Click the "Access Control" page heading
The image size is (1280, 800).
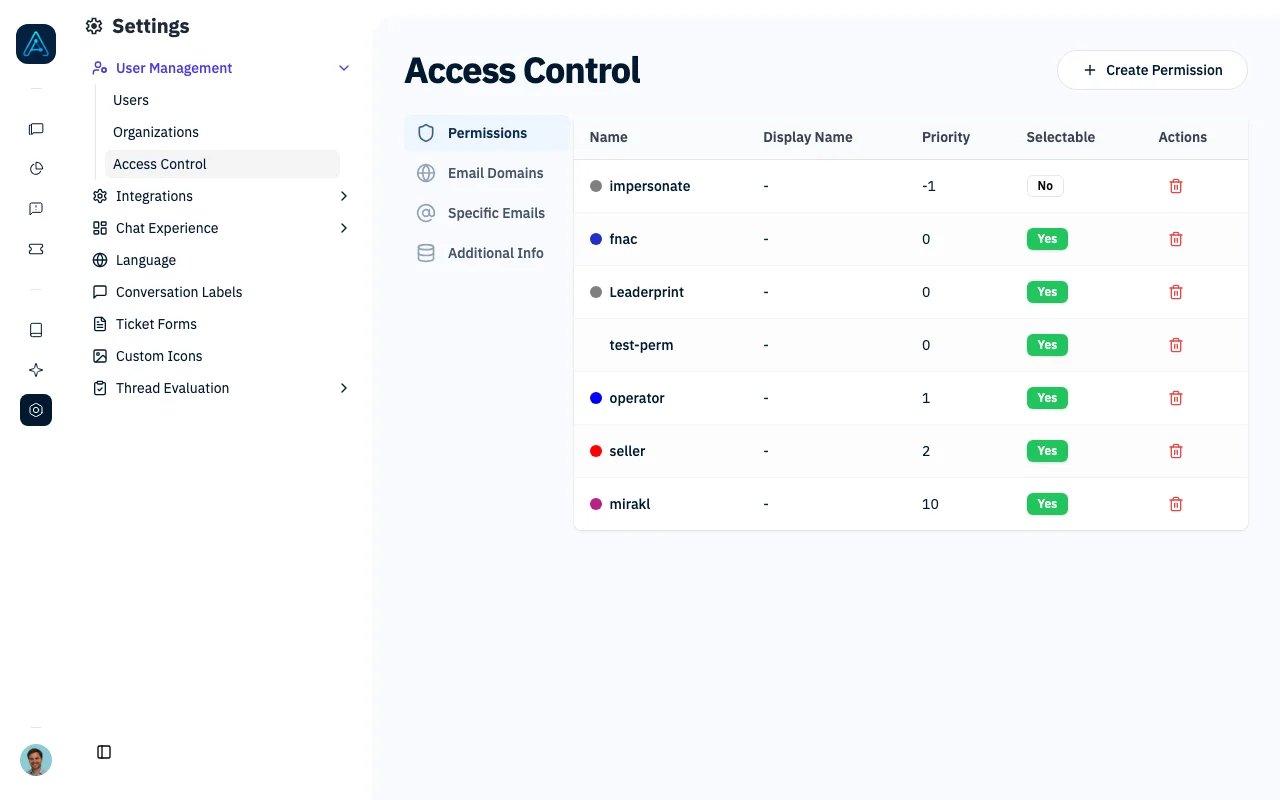[x=522, y=71]
